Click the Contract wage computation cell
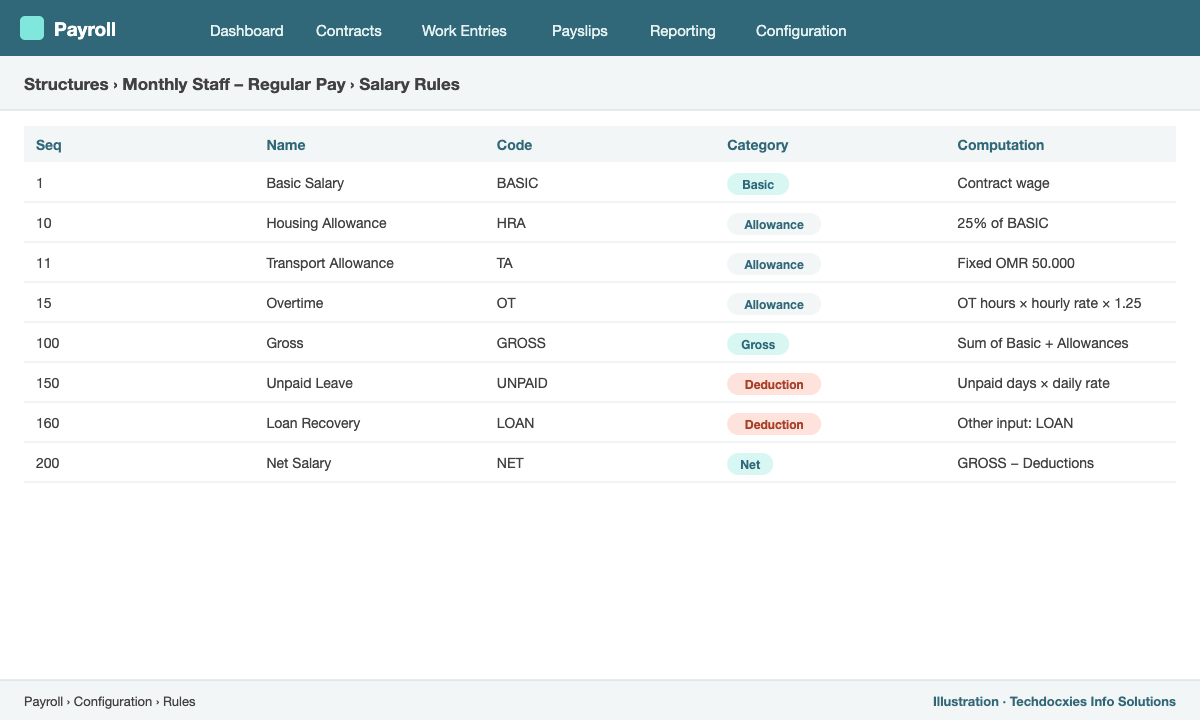1200x720 pixels. coord(1003,183)
